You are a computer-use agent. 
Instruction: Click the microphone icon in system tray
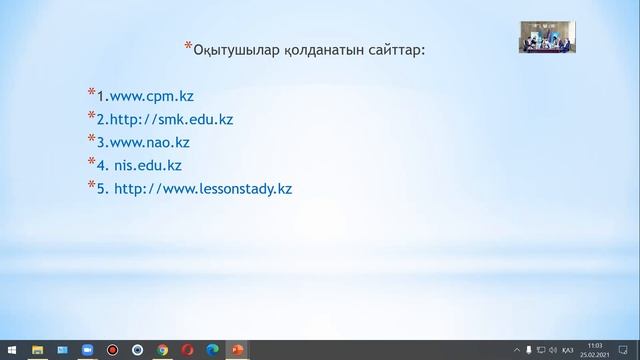[529, 350]
